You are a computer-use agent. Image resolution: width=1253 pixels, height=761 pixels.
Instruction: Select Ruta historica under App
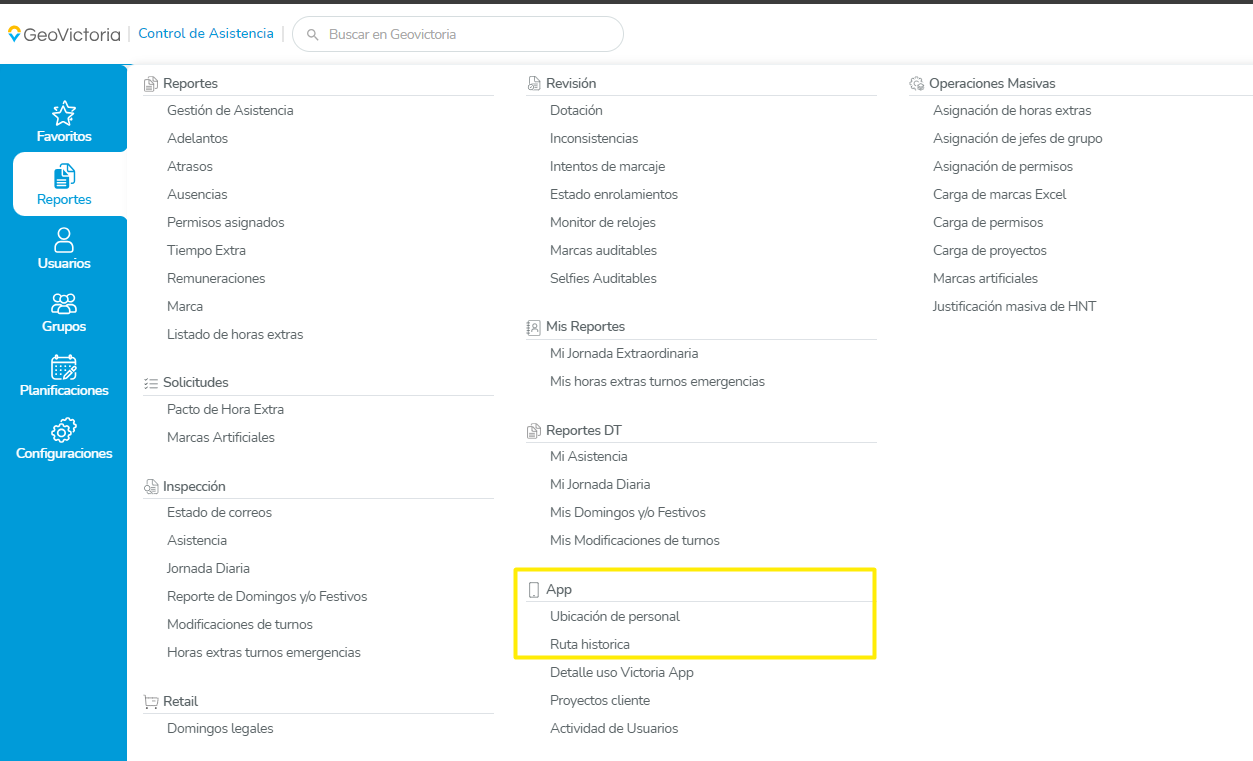pyautogui.click(x=590, y=645)
